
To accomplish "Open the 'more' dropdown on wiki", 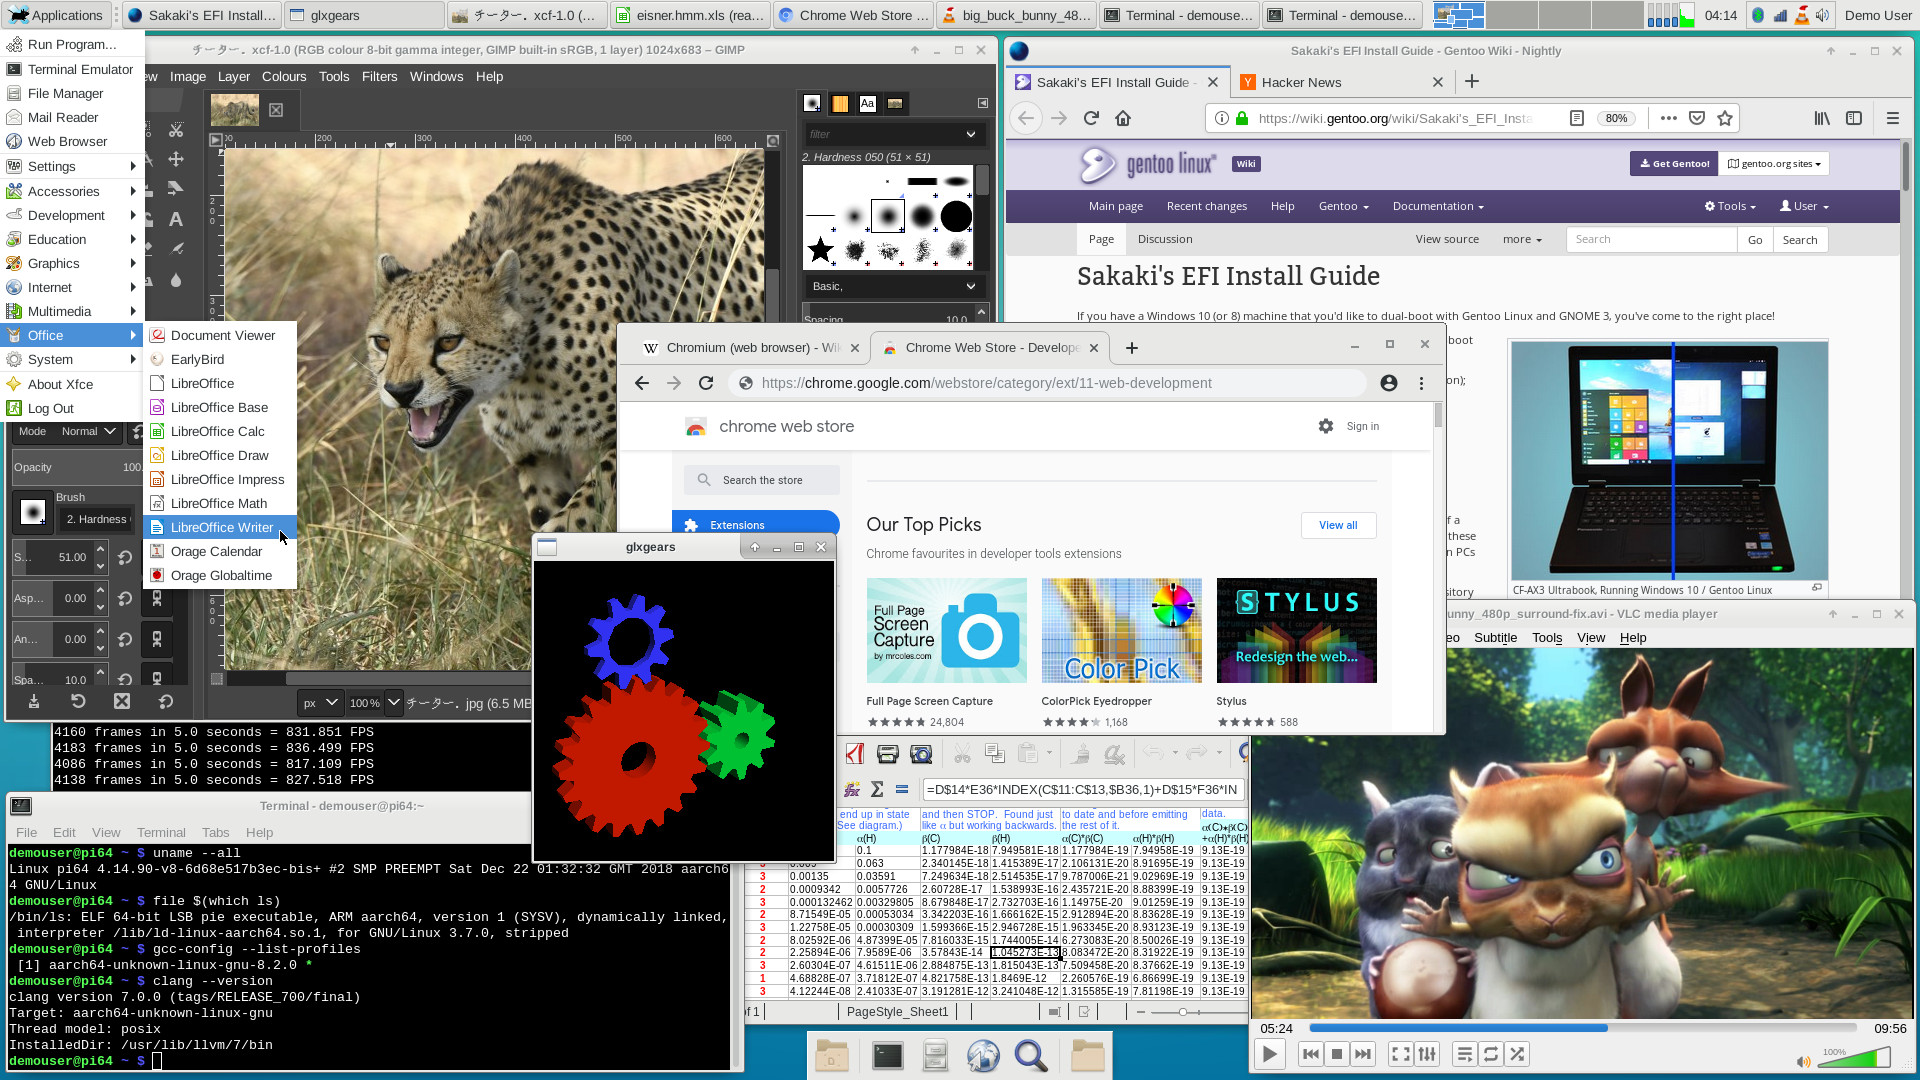I will tap(1521, 240).
